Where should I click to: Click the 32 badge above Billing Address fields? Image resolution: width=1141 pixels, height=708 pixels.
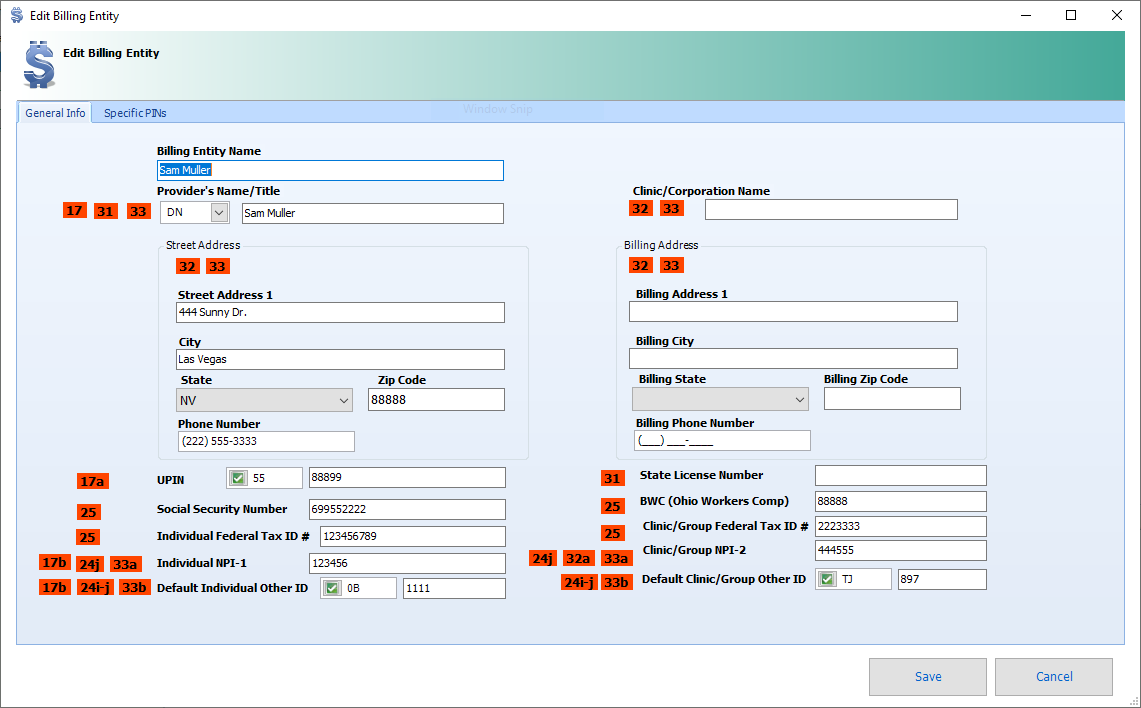click(640, 265)
